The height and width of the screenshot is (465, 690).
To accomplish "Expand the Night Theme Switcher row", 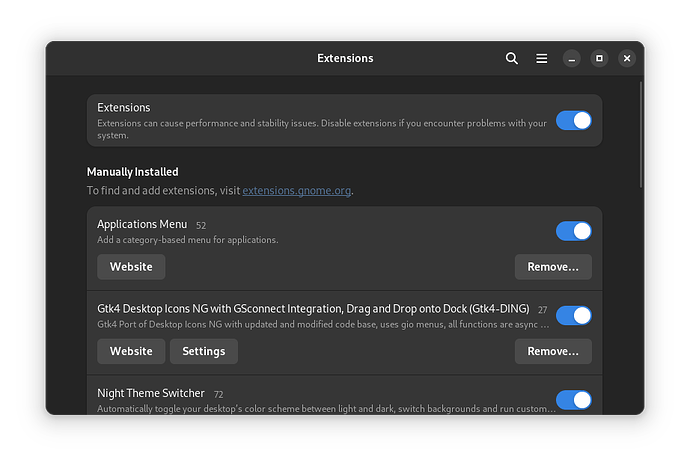I will 300,400.
